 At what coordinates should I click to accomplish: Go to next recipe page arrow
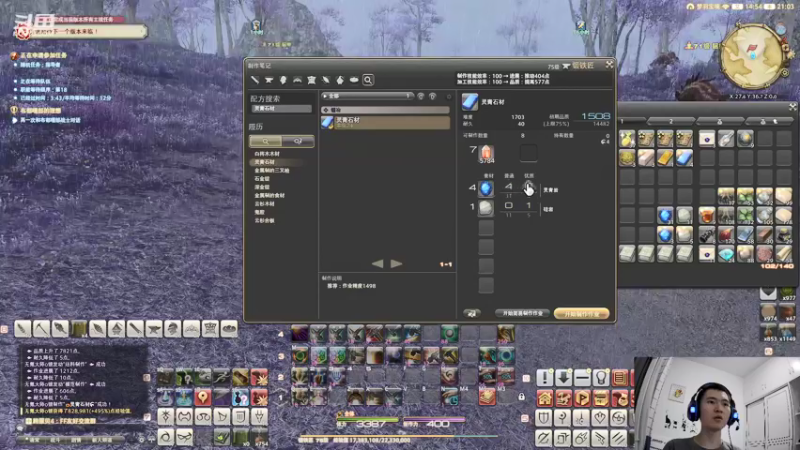(x=396, y=264)
